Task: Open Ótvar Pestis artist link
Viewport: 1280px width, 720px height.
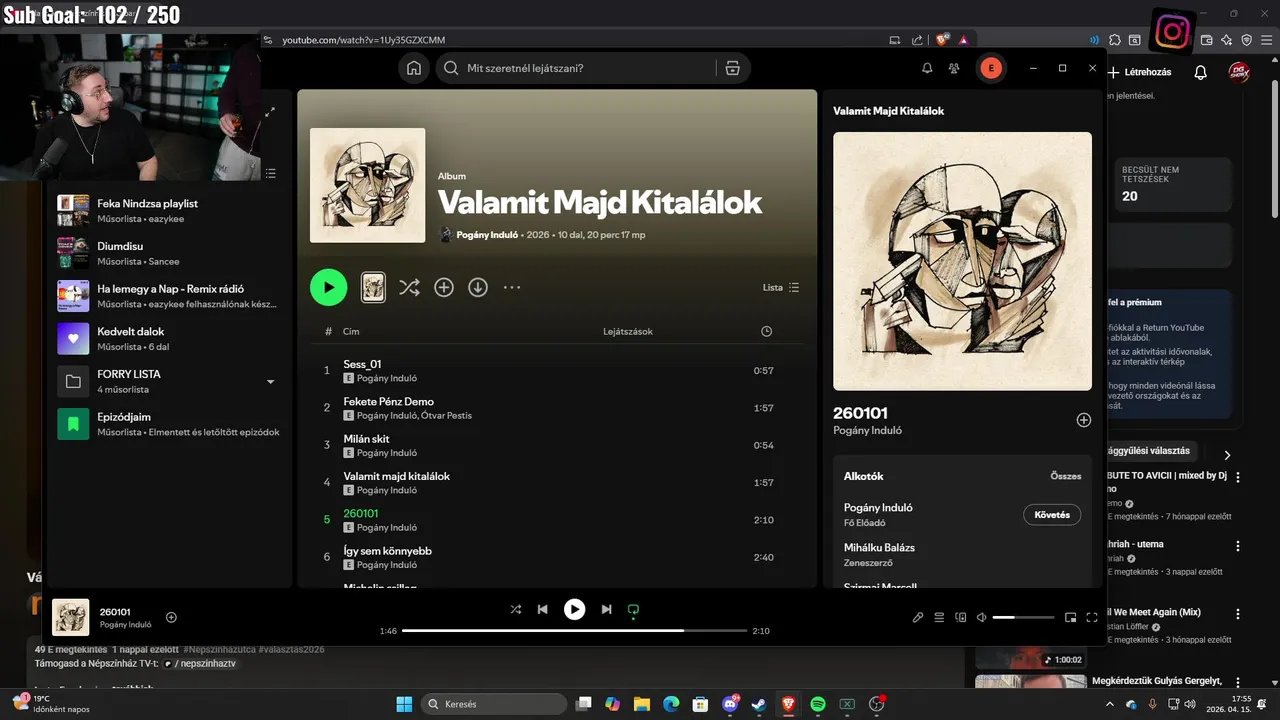Action: (446, 415)
